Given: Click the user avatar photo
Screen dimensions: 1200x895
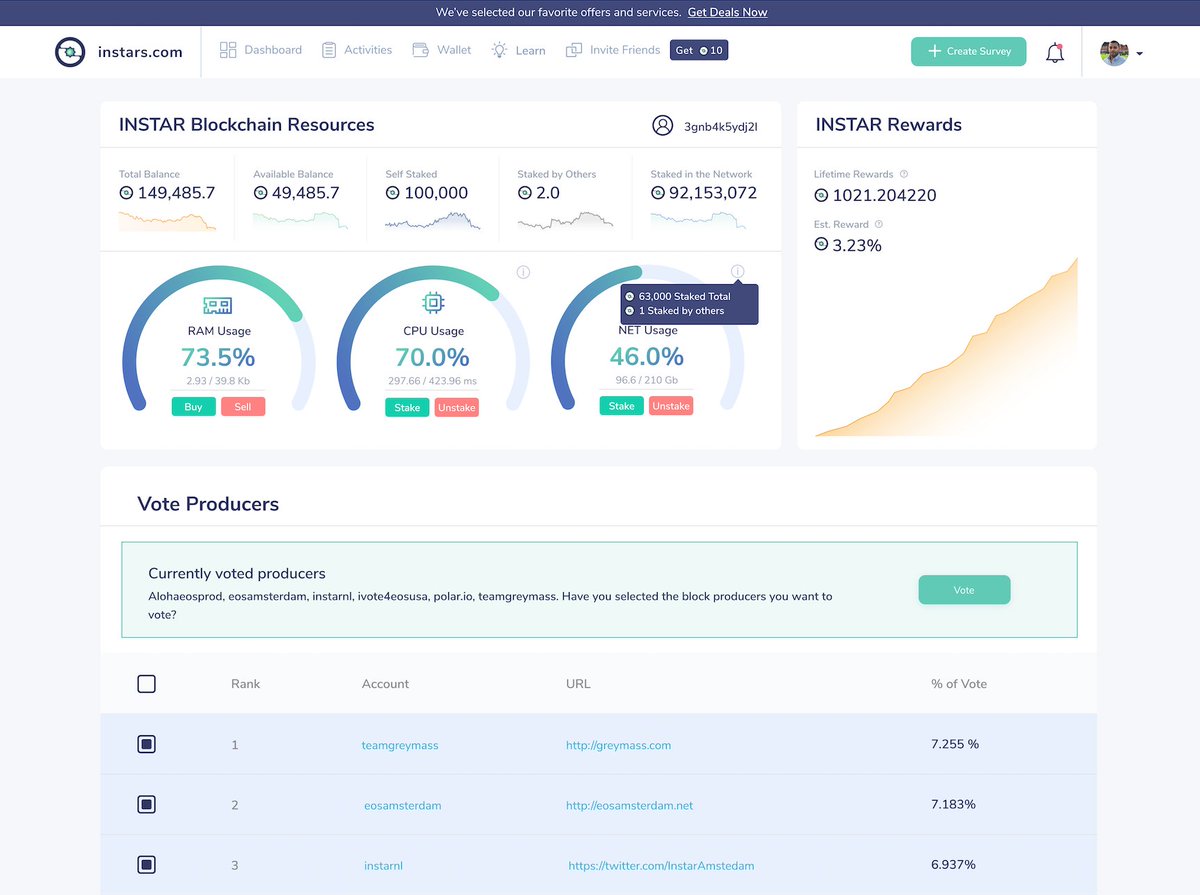Looking at the screenshot, I should [1114, 53].
